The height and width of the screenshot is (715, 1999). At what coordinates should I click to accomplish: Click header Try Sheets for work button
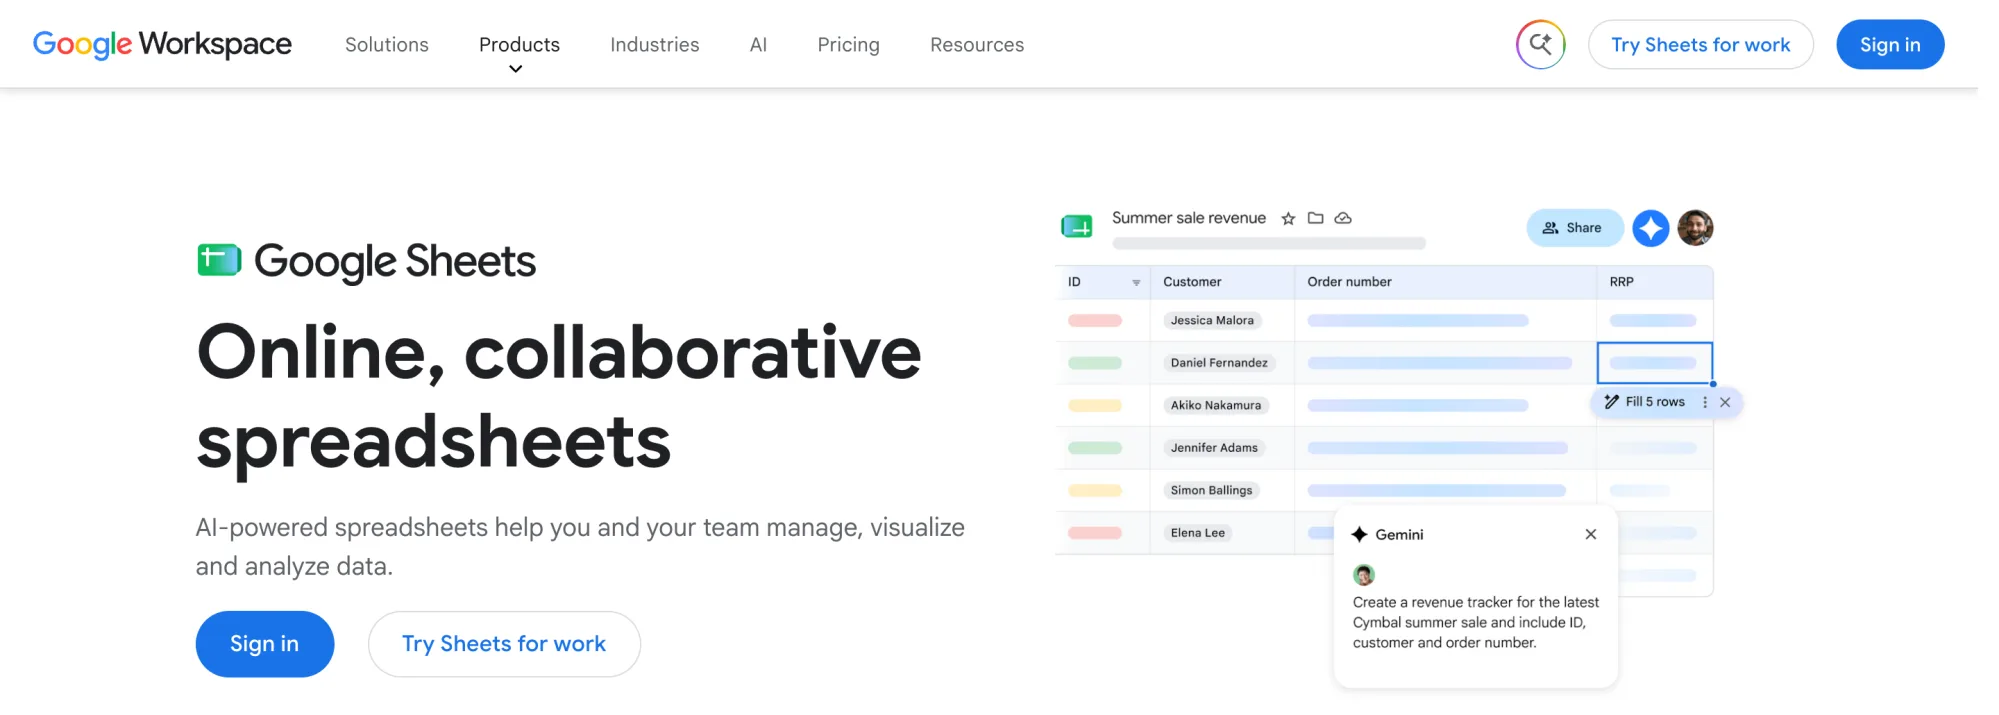[1700, 45]
